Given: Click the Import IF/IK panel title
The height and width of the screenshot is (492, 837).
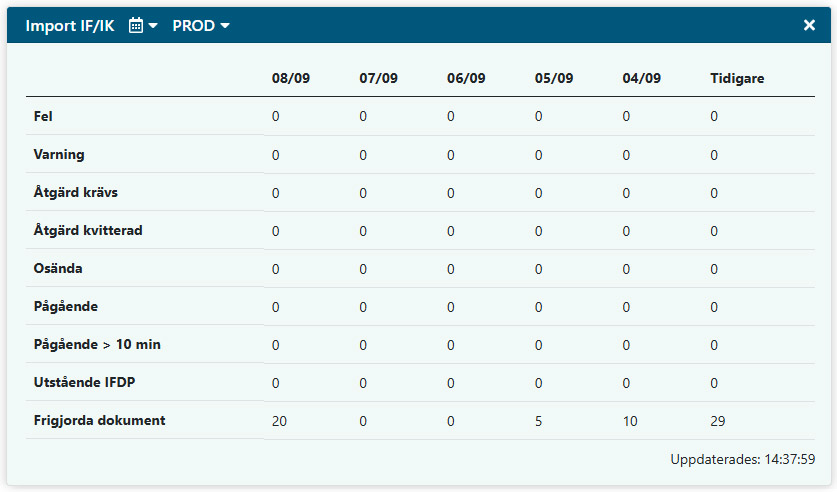Looking at the screenshot, I should click(x=71, y=26).
